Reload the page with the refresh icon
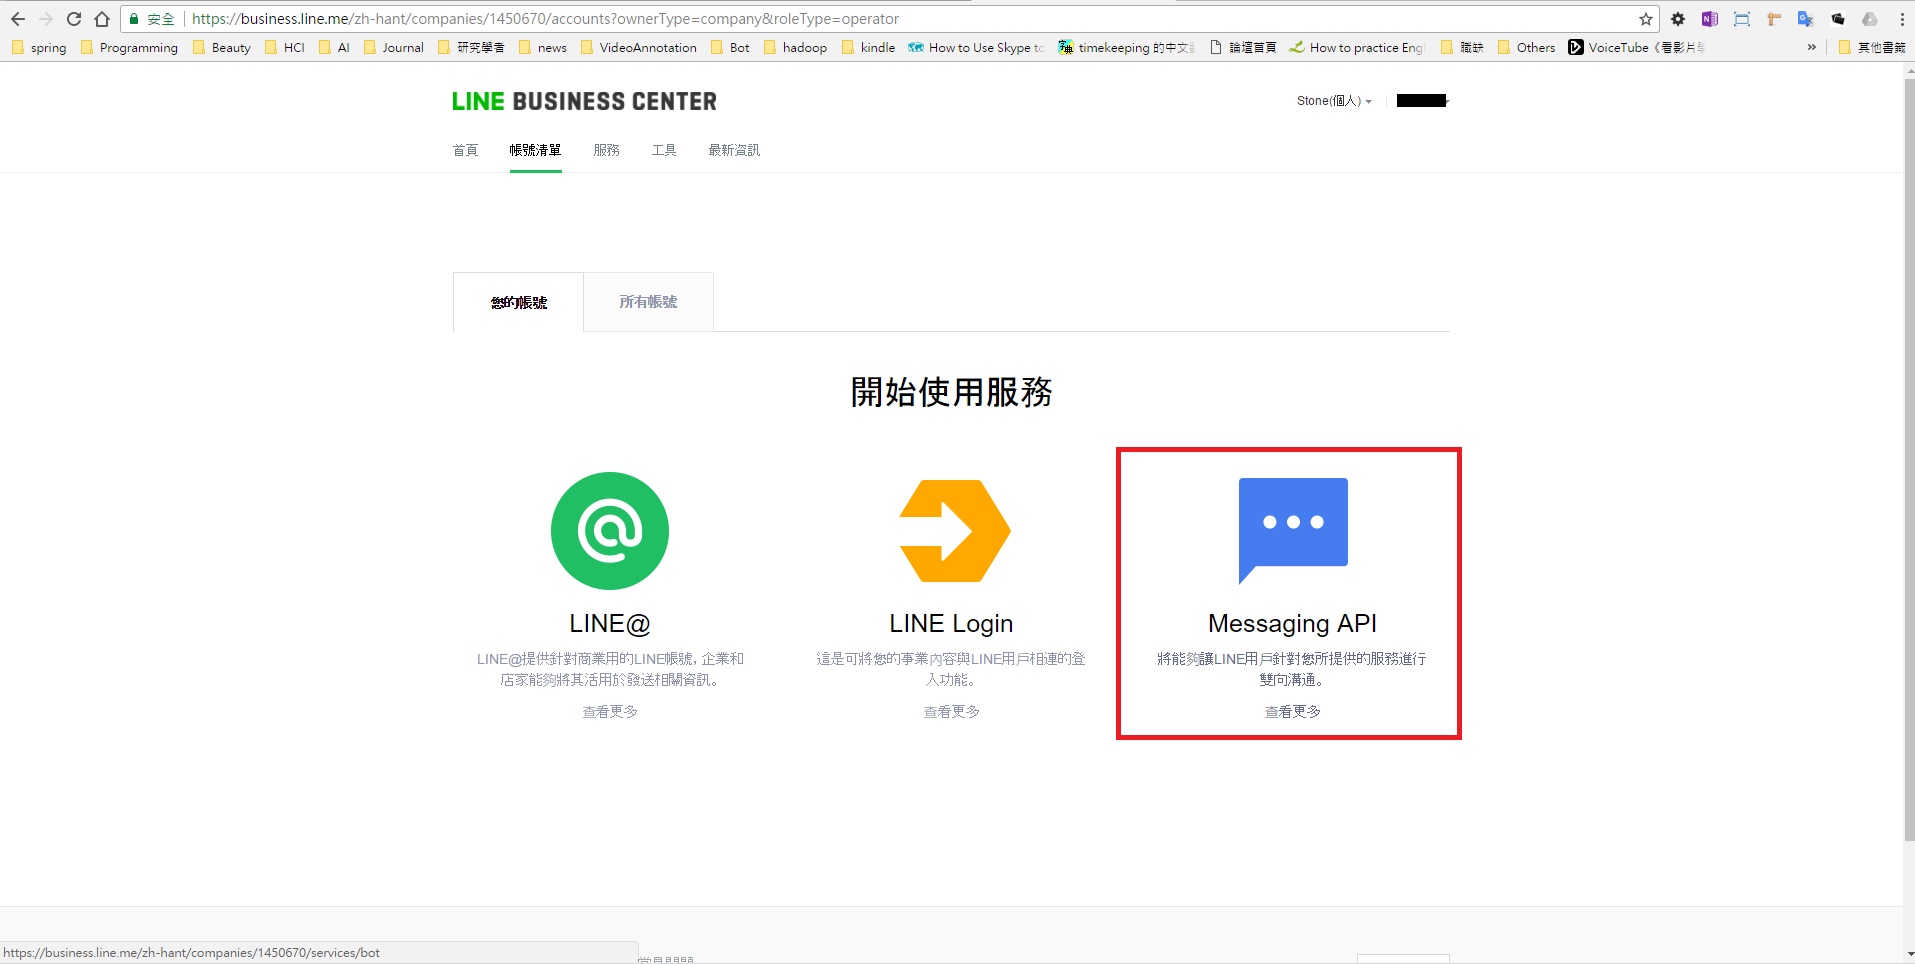Screen dimensions: 1915x964 click(74, 19)
